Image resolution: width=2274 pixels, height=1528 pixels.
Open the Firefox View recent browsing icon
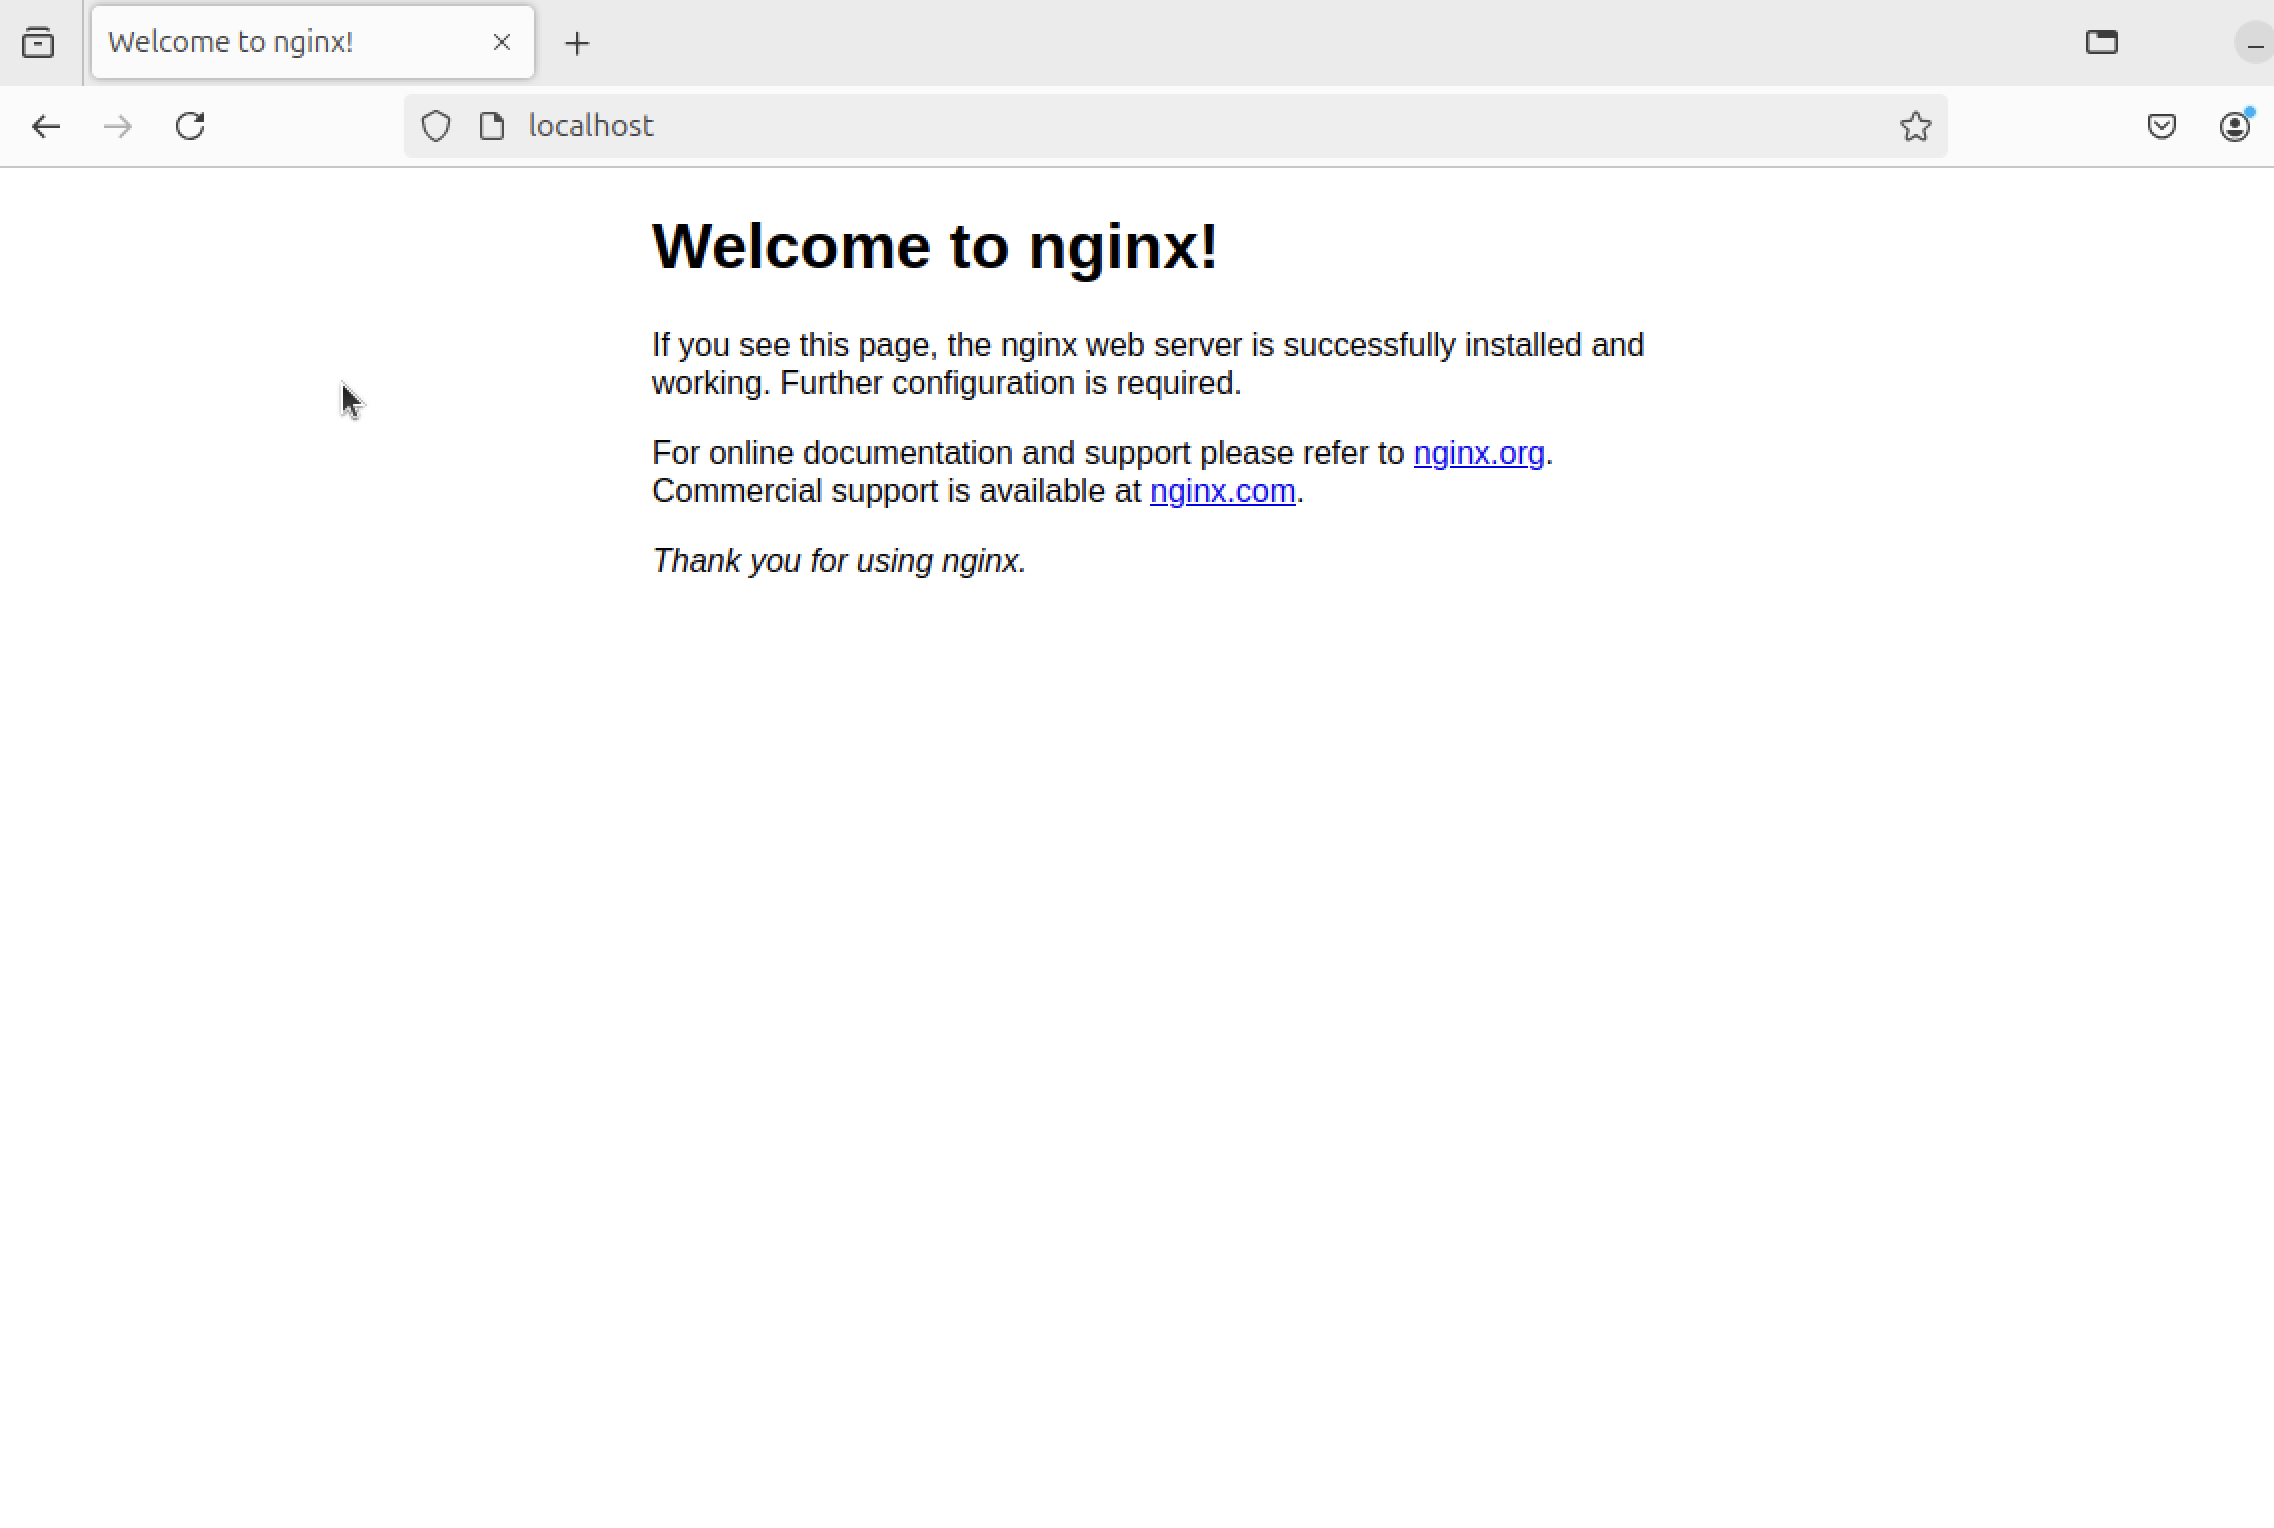[x=38, y=43]
